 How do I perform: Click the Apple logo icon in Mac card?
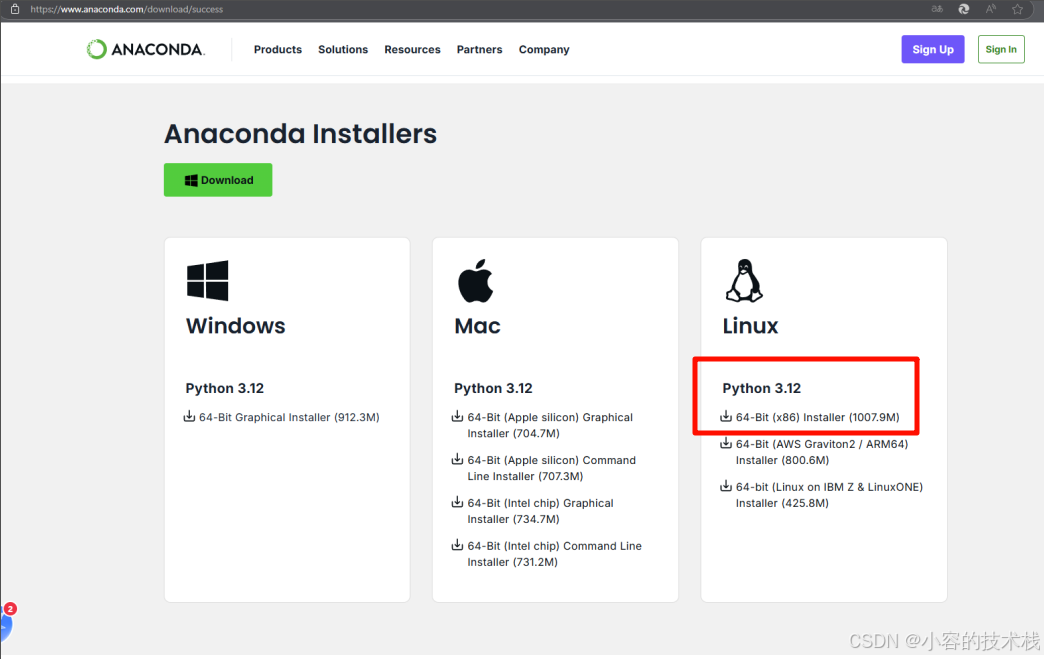point(475,280)
